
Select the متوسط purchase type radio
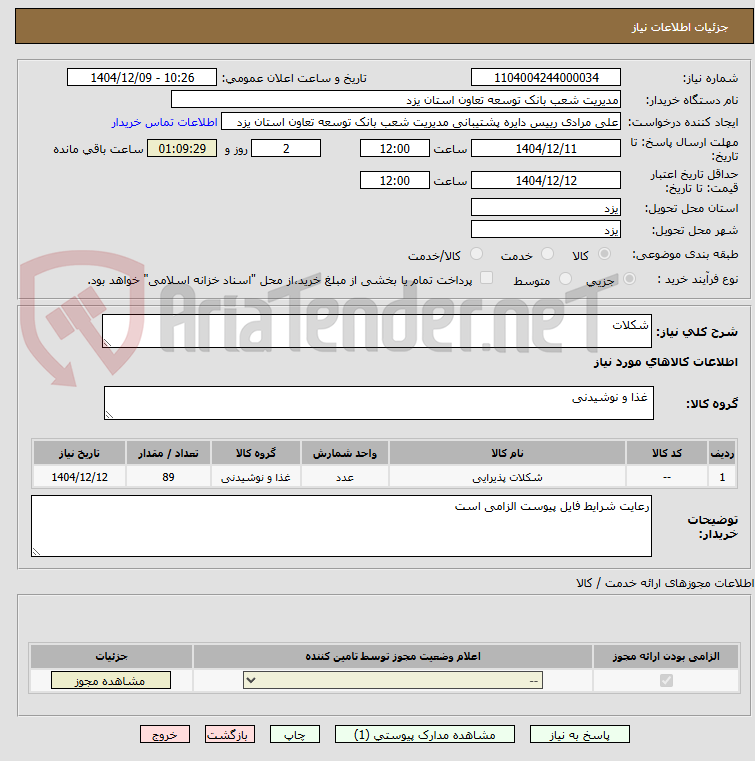(x=565, y=279)
